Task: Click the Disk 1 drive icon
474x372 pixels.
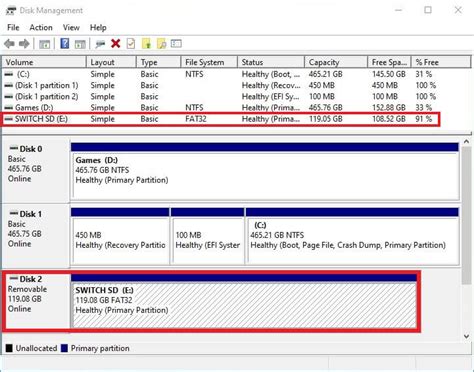Action: pos(14,213)
